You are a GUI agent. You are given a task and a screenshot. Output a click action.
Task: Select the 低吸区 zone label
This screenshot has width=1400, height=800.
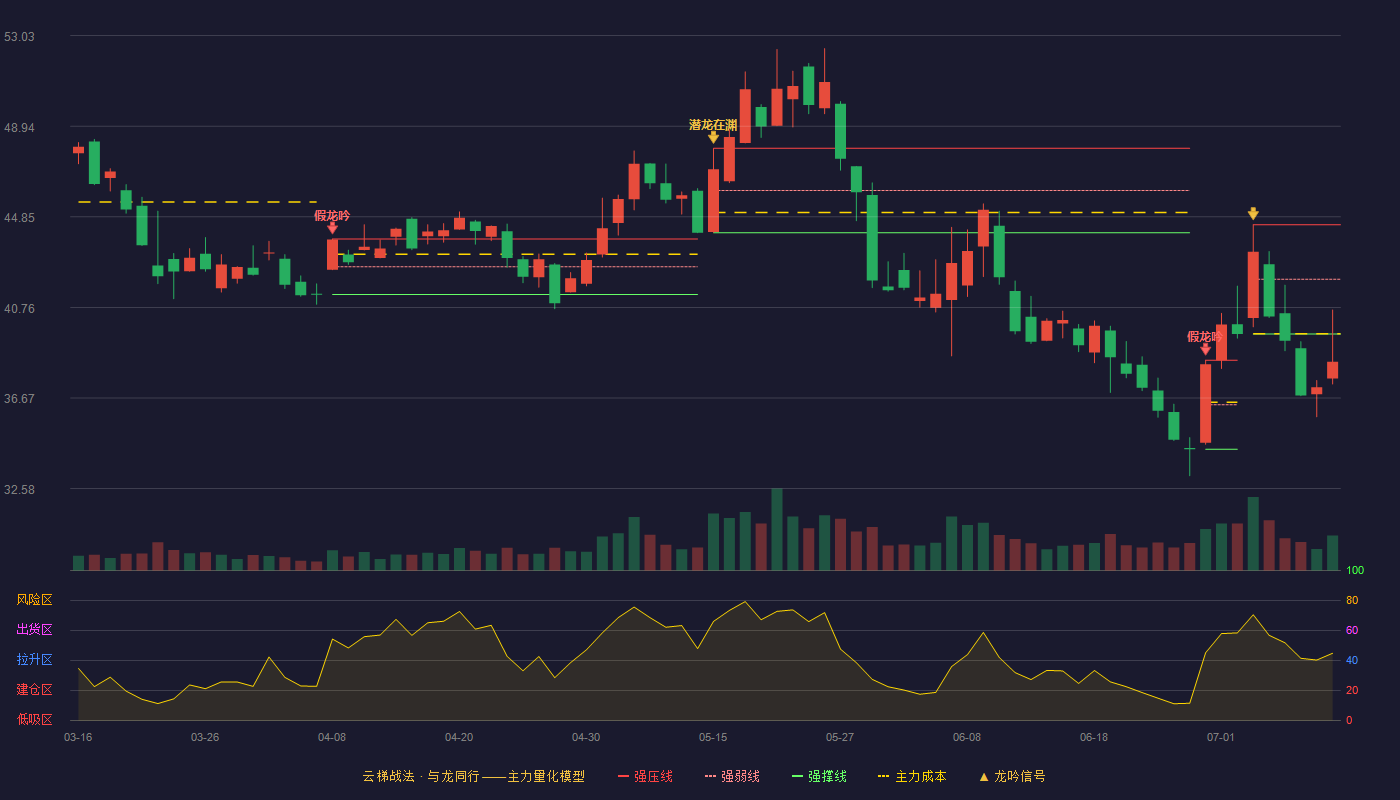point(34,719)
